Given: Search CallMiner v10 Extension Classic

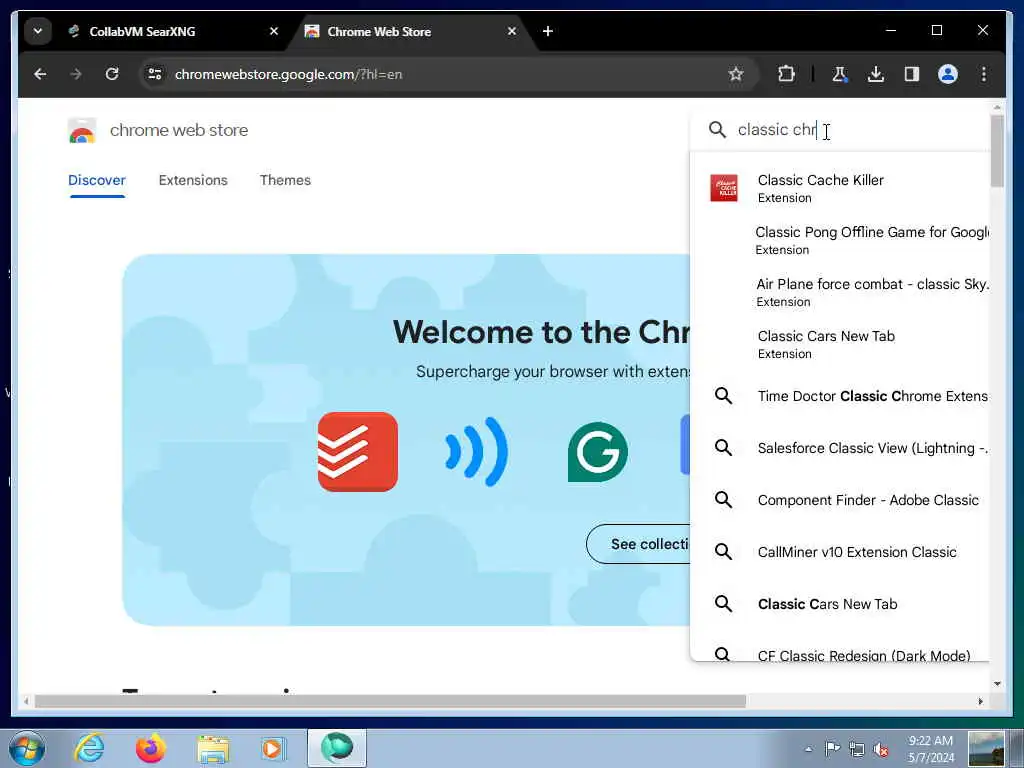Looking at the screenshot, I should 840,552.
